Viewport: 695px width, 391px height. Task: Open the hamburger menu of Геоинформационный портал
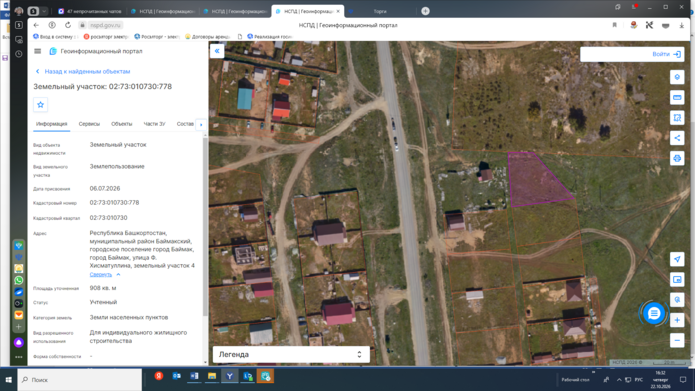38,51
